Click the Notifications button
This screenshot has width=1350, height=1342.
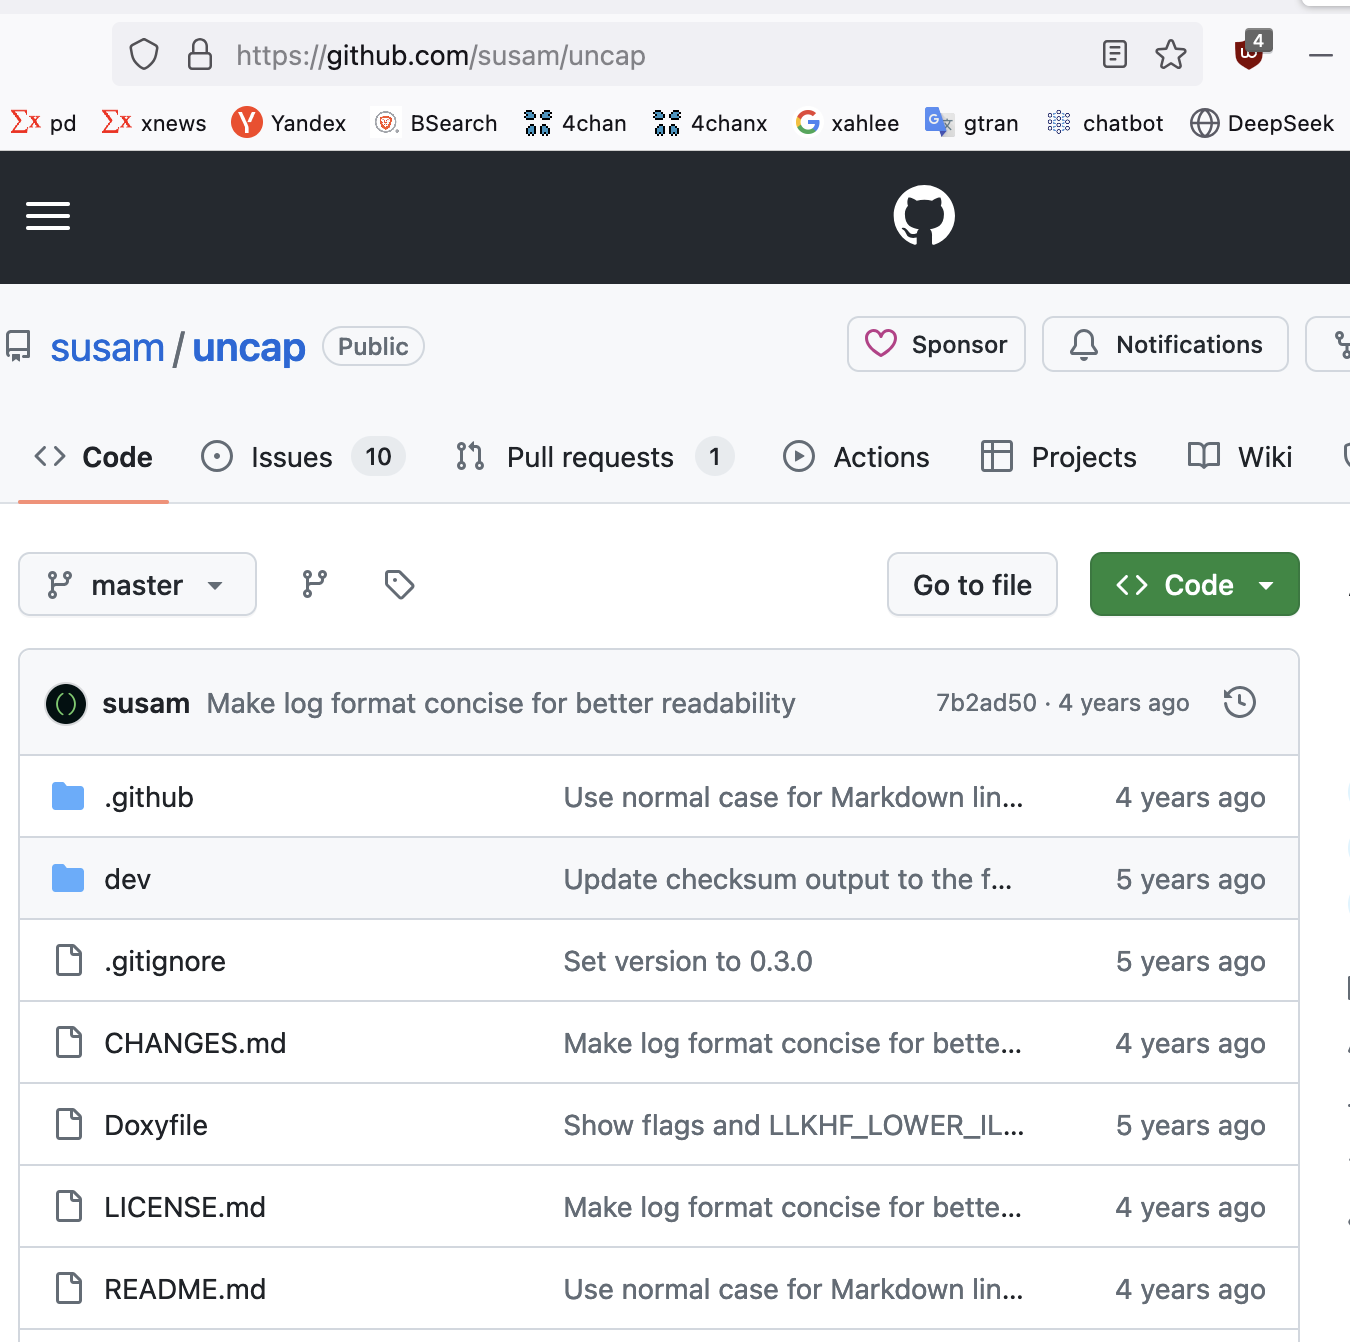1166,344
